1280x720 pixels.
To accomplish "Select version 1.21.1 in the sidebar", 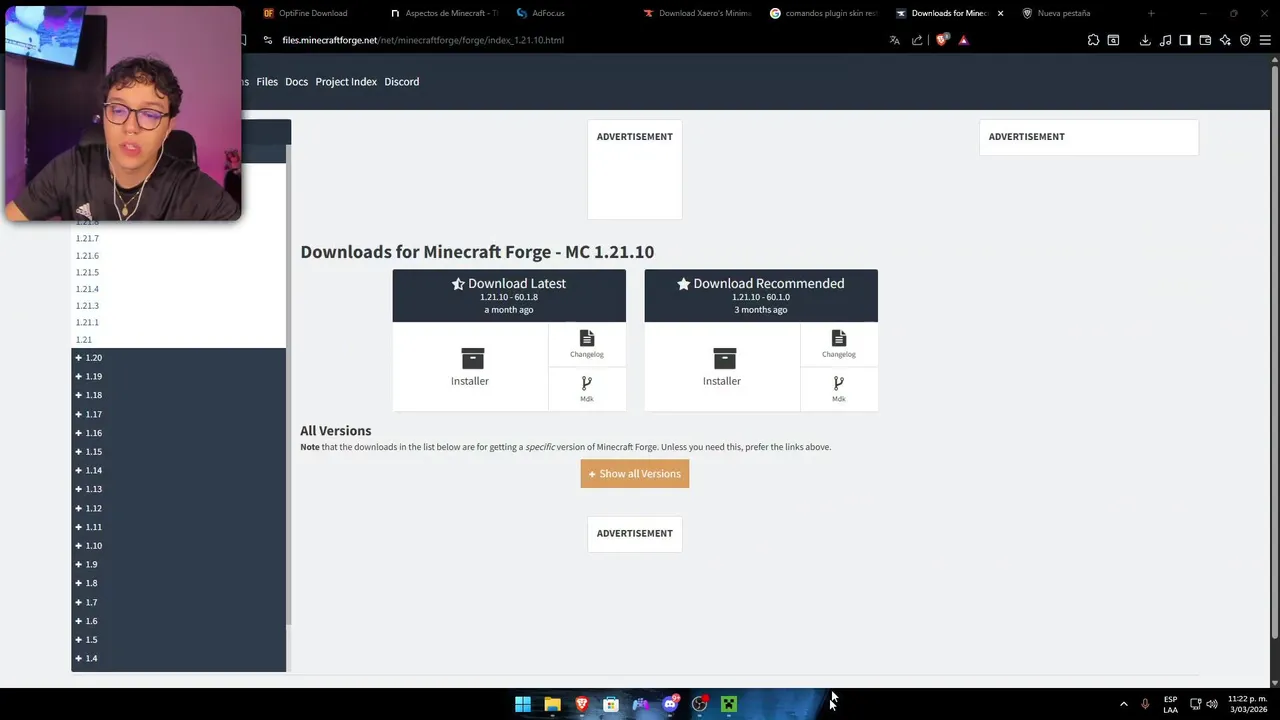I will [x=87, y=323].
